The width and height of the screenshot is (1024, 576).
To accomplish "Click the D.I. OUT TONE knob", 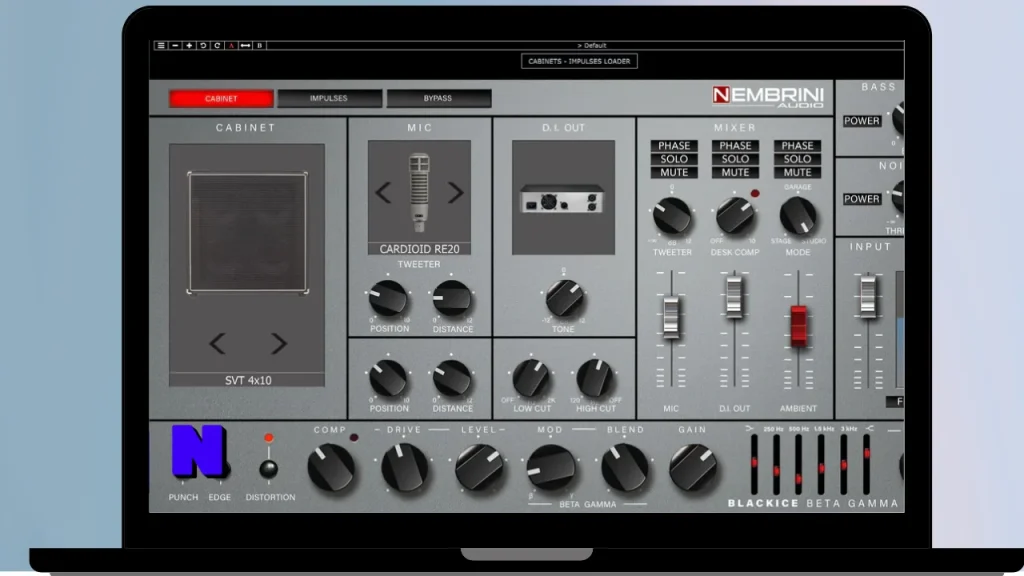I will 564,299.
